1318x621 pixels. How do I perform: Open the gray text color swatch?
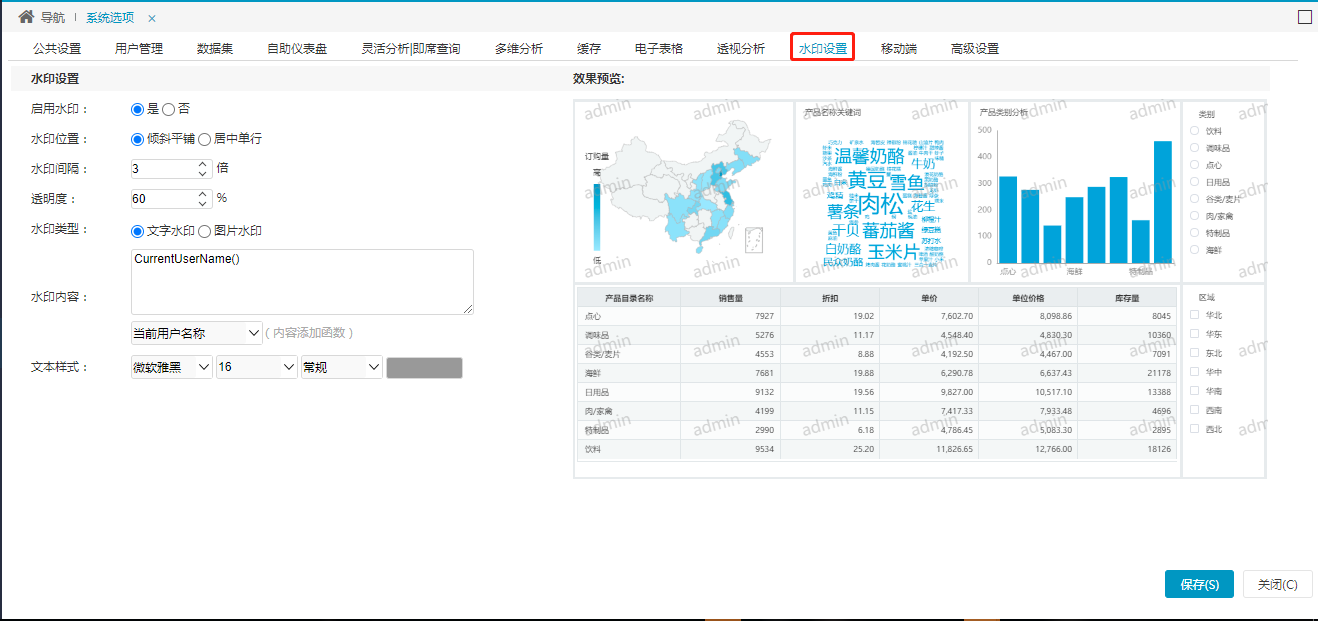coord(425,368)
